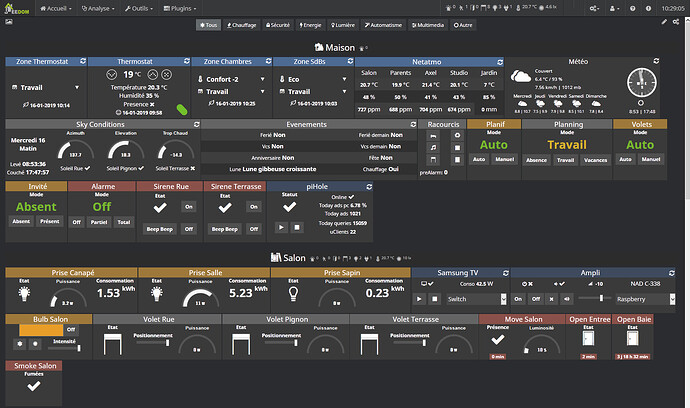
Task: Refresh the Netatmo widget
Action: pos(500,62)
